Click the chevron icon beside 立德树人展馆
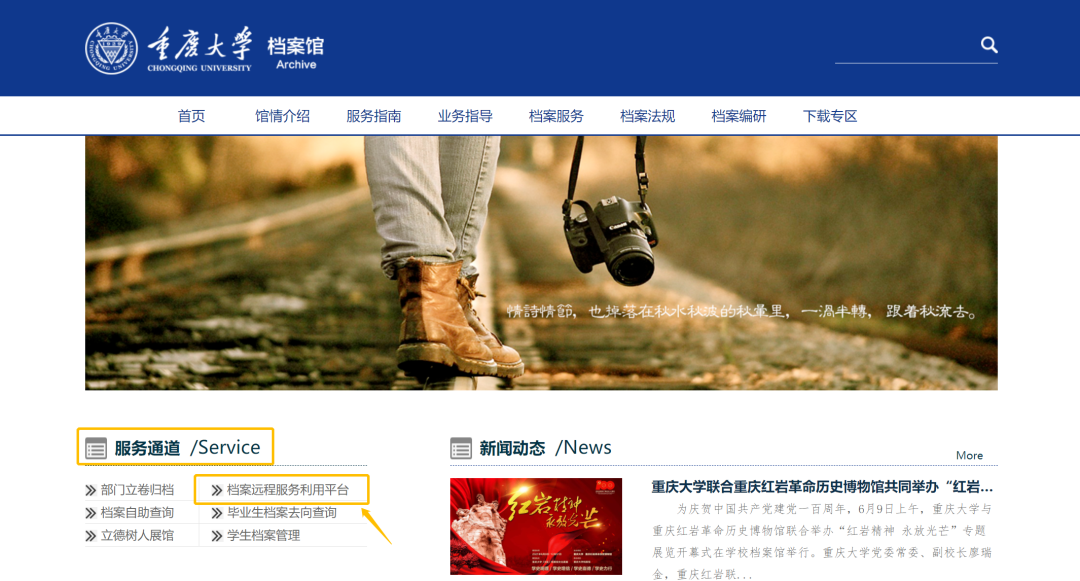 [x=90, y=536]
